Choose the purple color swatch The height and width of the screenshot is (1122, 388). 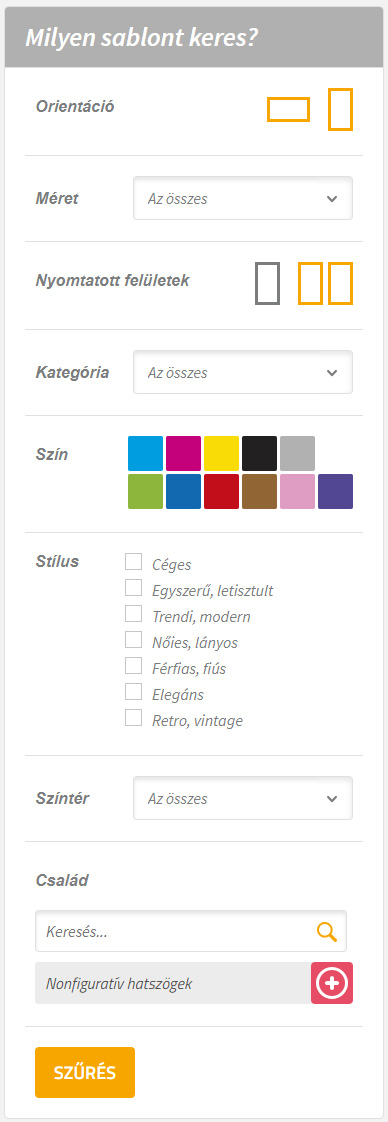(335, 491)
